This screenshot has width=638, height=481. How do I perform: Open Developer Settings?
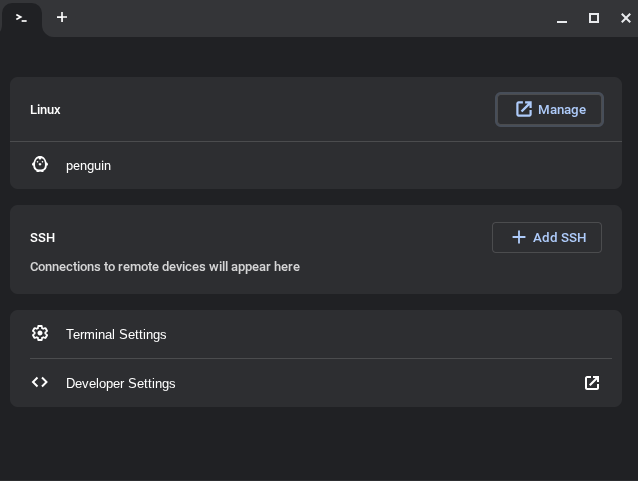[121, 383]
